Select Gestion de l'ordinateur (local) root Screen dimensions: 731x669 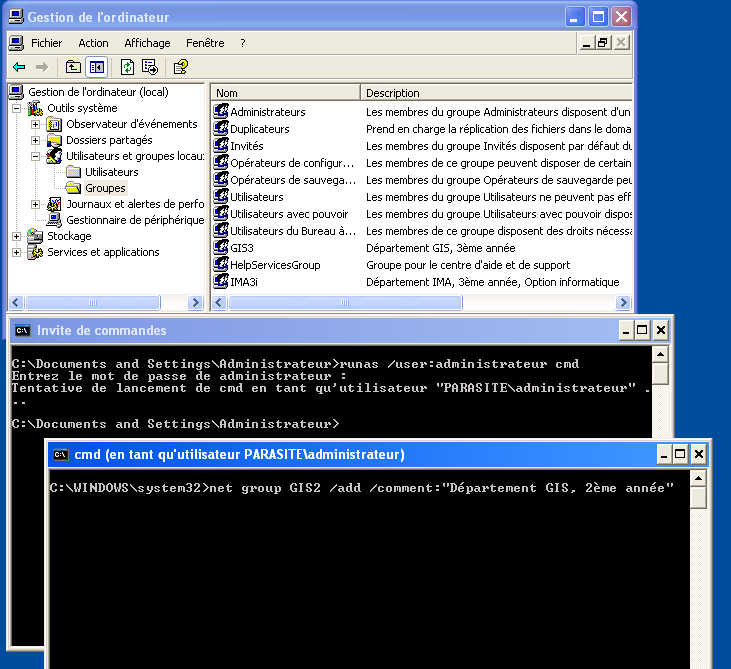click(98, 92)
